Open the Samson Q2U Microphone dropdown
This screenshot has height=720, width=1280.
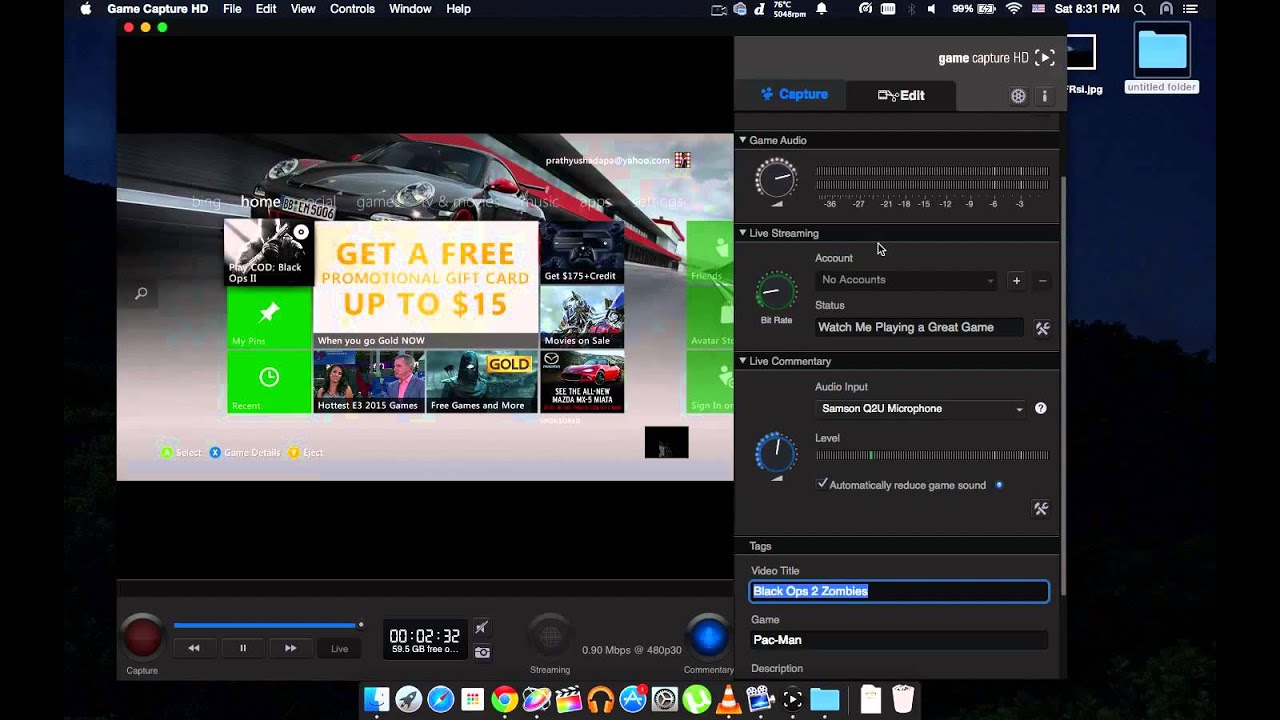click(x=921, y=408)
